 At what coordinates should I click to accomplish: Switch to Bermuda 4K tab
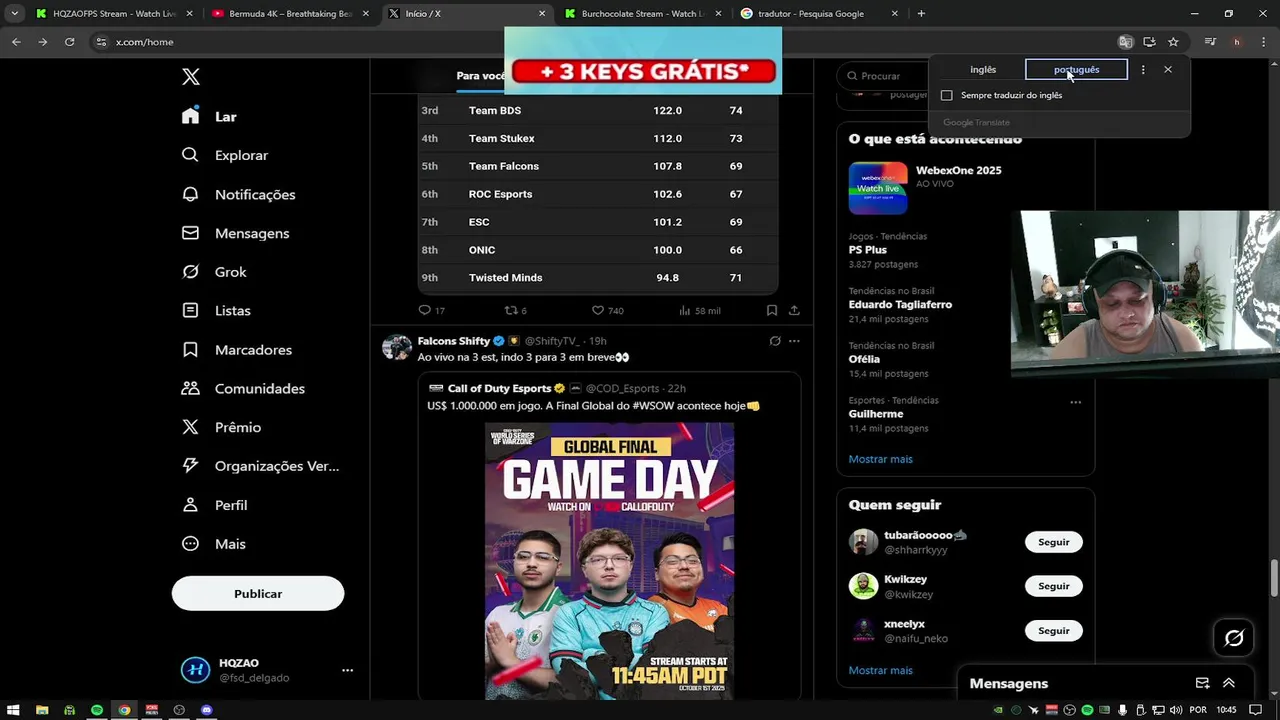click(x=290, y=14)
